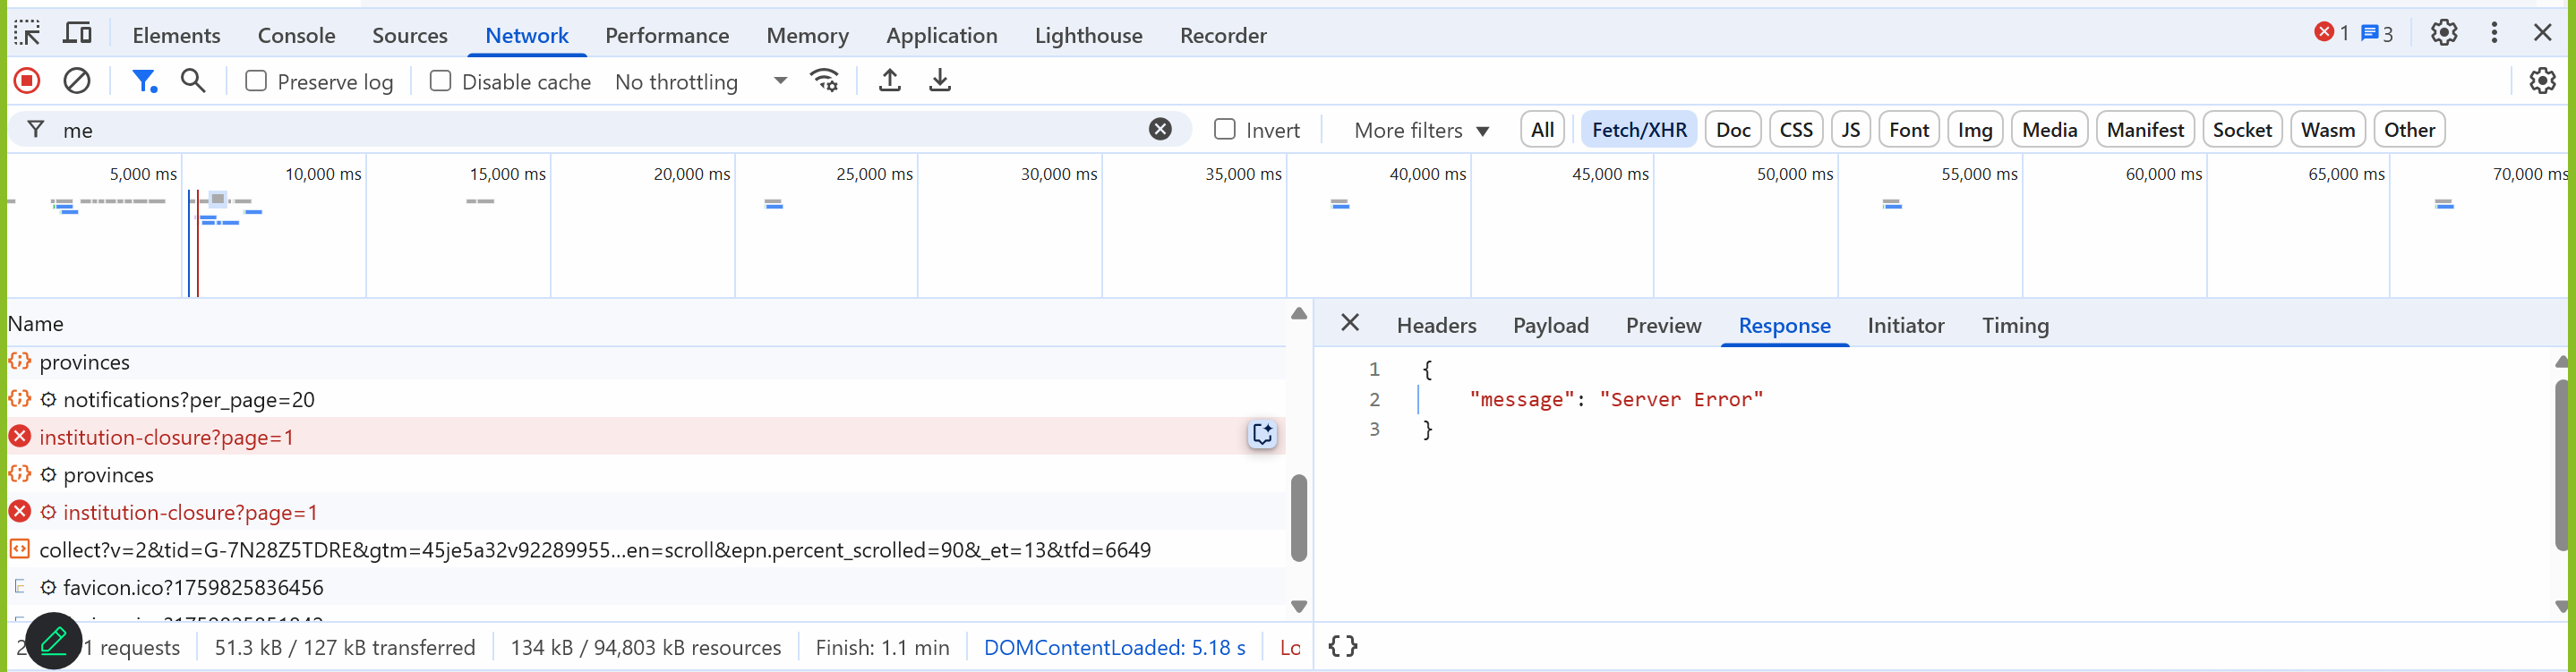The image size is (2576, 672).
Task: Click the export HAR download icon
Action: pos(939,81)
